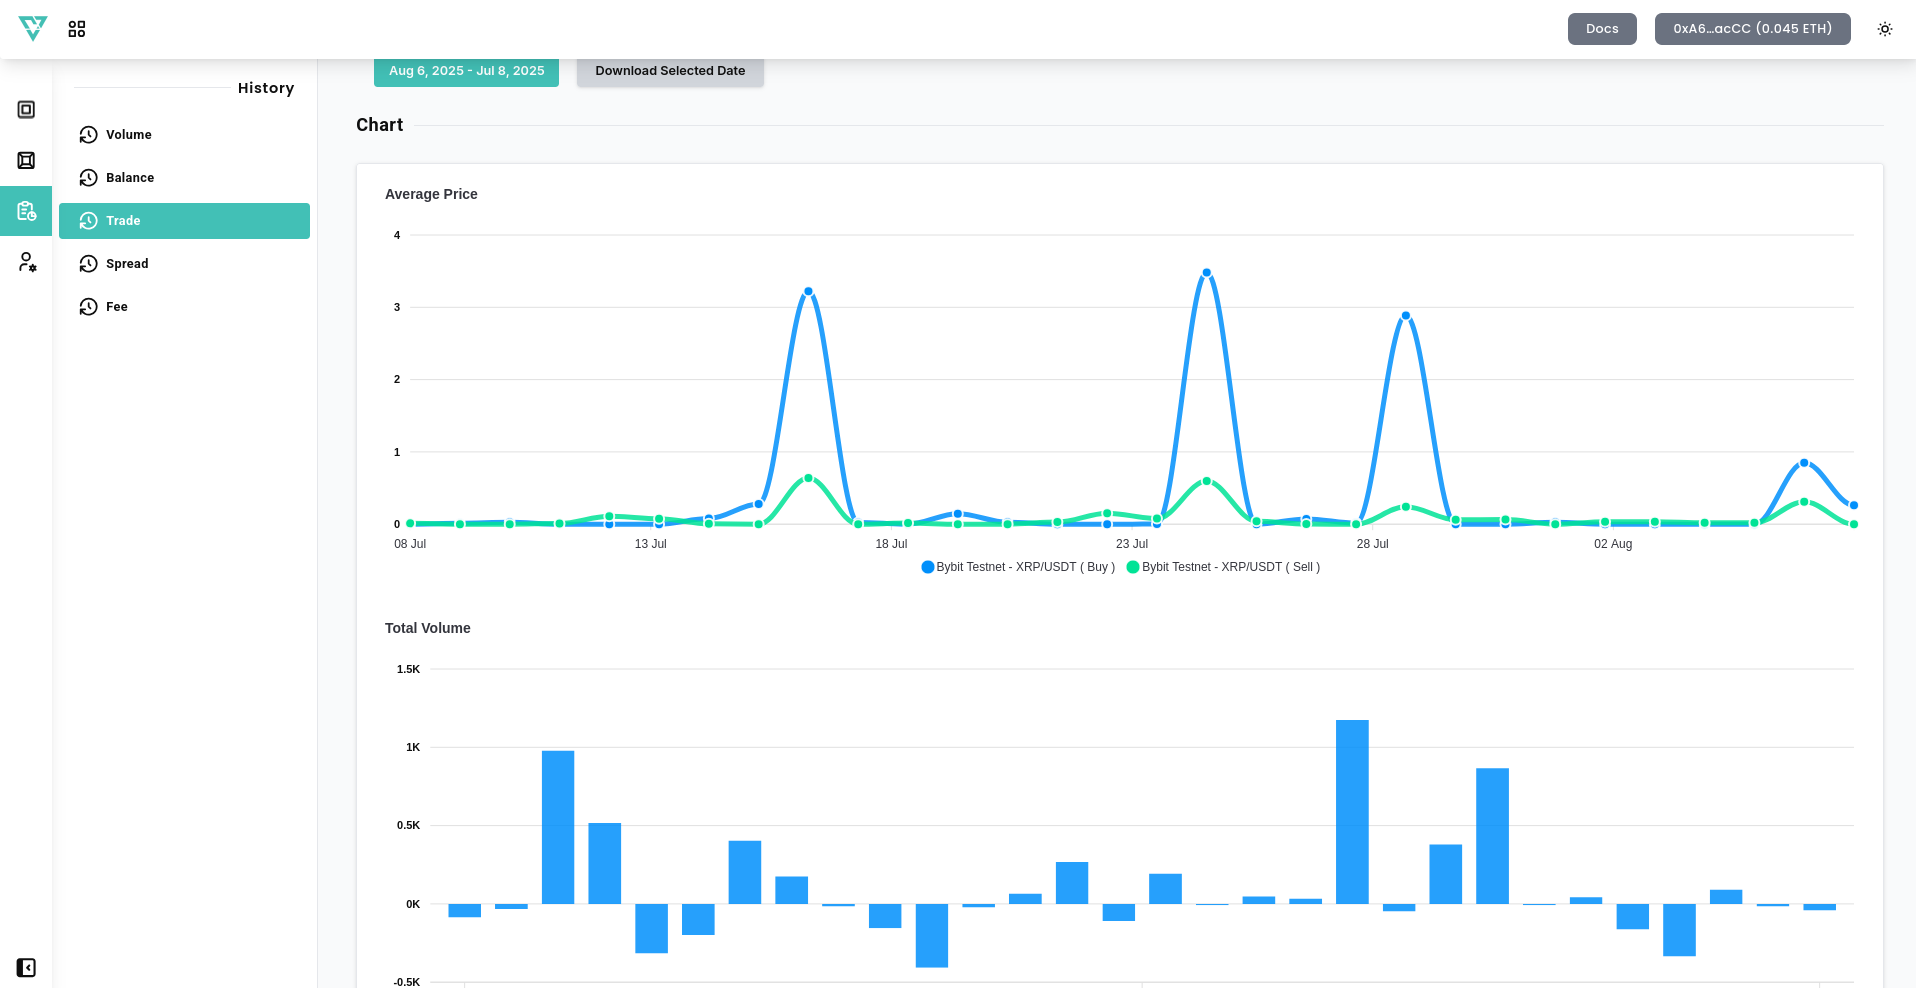Open the apps grid icon

pos(77,29)
